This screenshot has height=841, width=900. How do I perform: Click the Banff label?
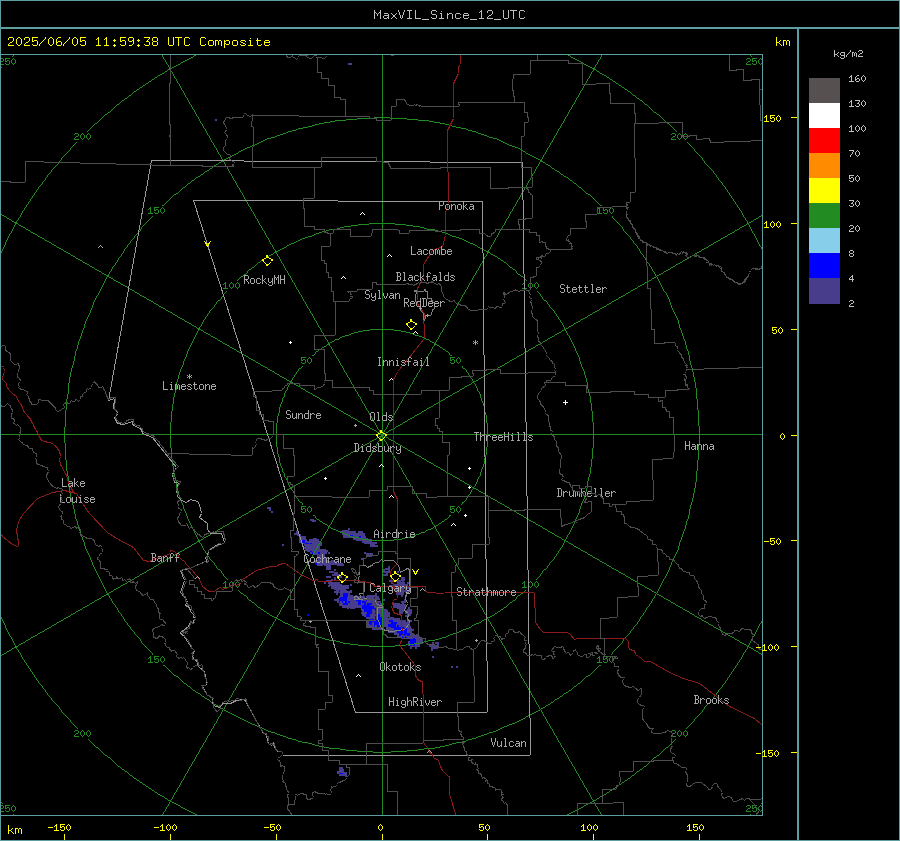[165, 557]
